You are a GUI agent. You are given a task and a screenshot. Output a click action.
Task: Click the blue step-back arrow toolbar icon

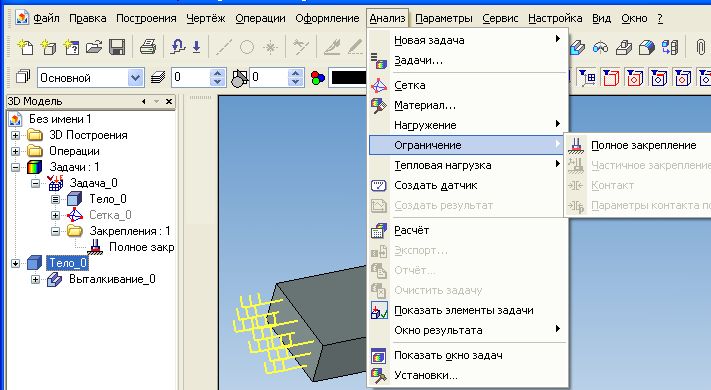(177, 46)
